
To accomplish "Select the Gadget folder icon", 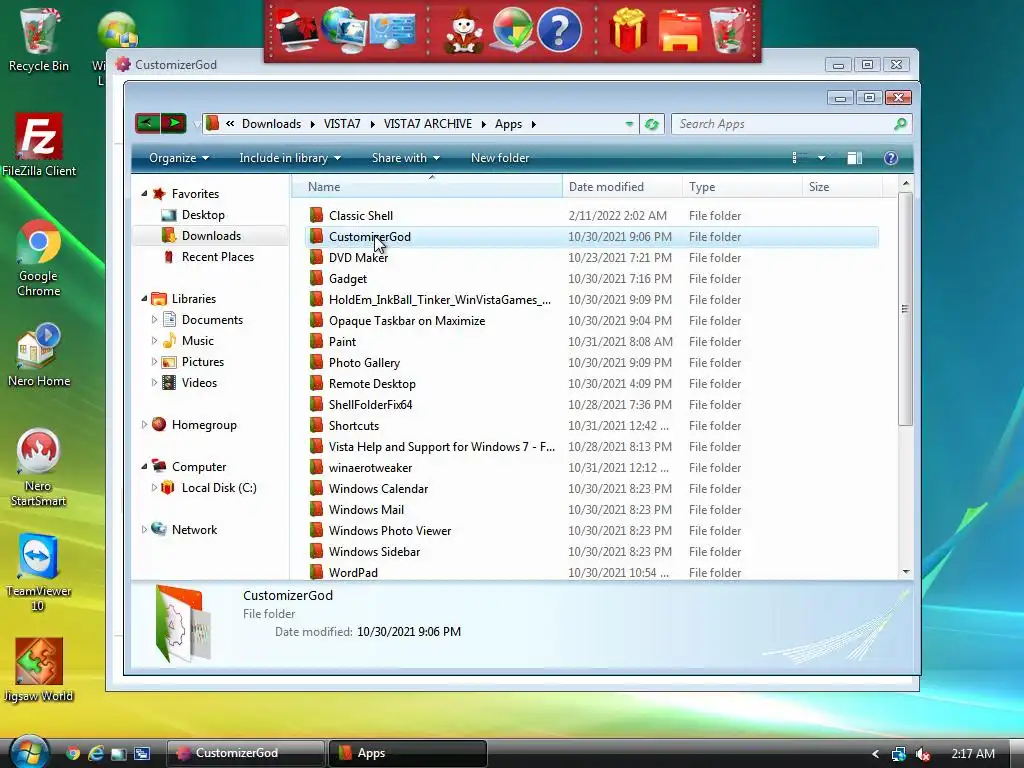I will point(316,278).
